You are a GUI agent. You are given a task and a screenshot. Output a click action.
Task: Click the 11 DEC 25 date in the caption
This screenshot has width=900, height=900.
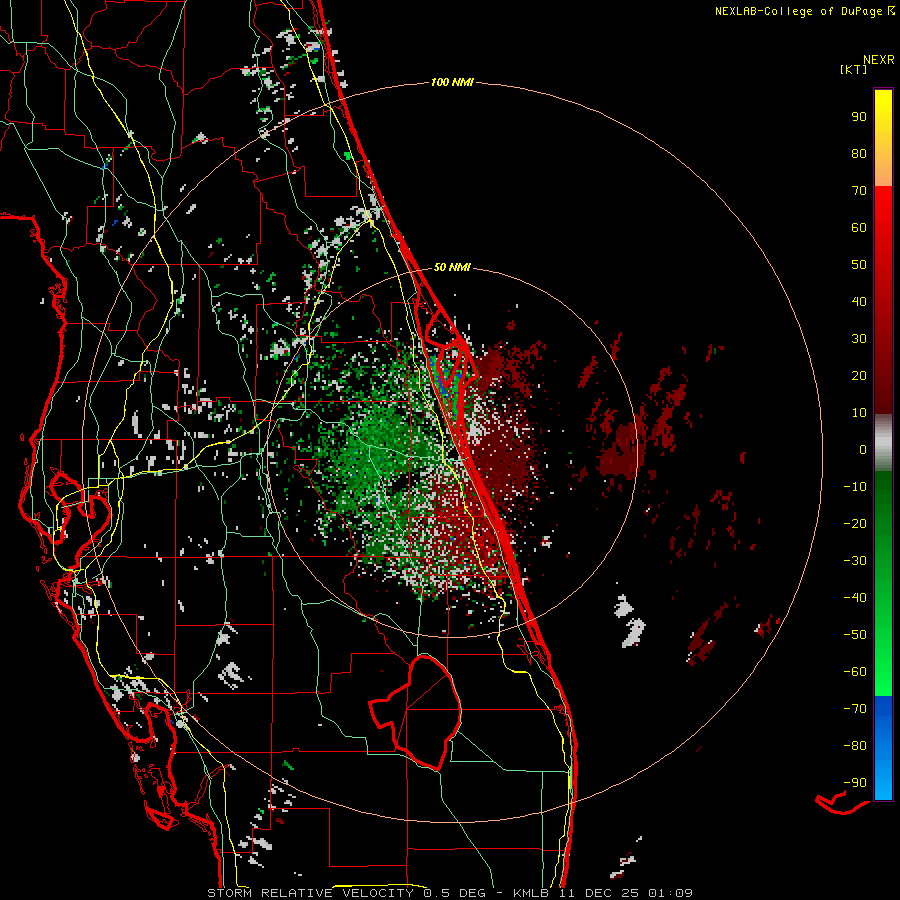coord(598,893)
